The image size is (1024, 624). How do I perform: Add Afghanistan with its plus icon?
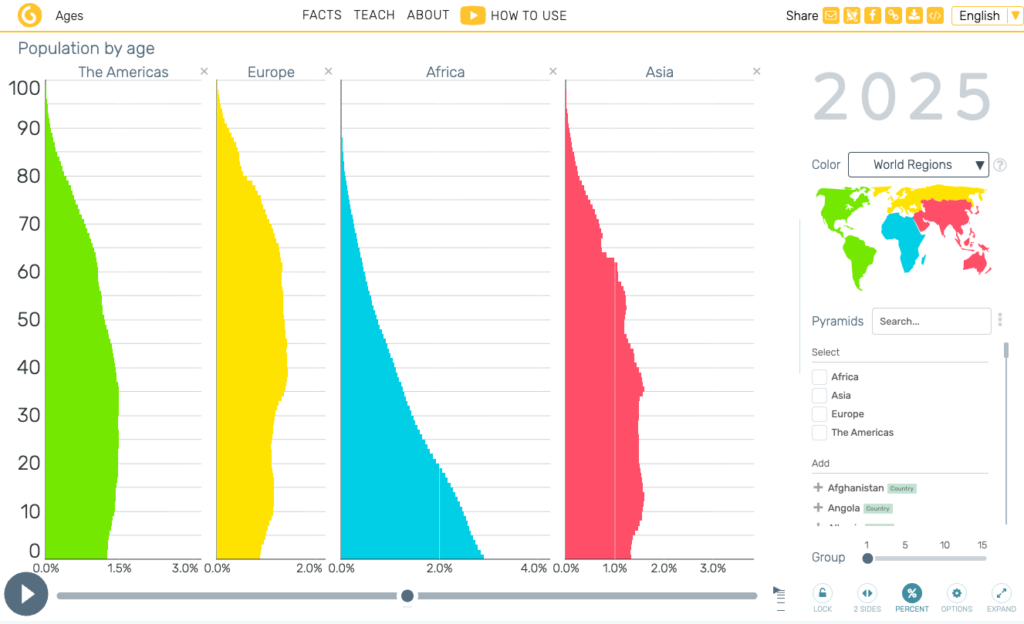pos(818,488)
